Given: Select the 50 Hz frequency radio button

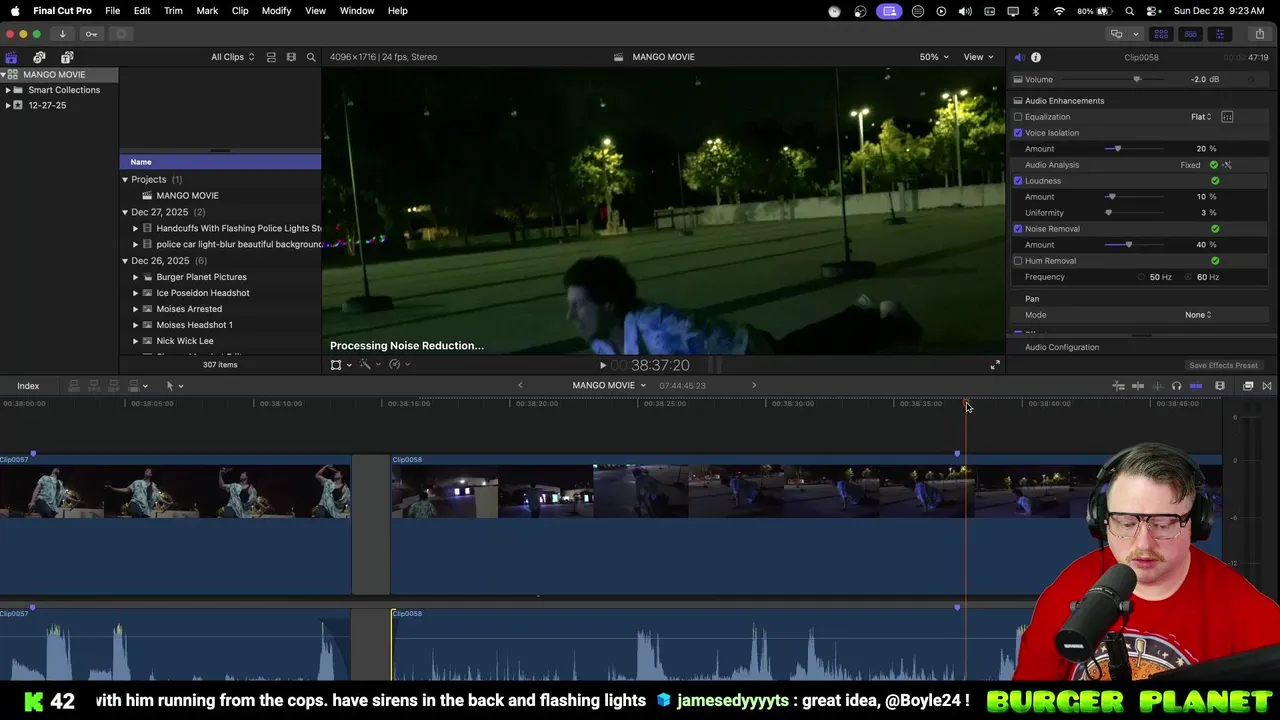Looking at the screenshot, I should 1142,277.
